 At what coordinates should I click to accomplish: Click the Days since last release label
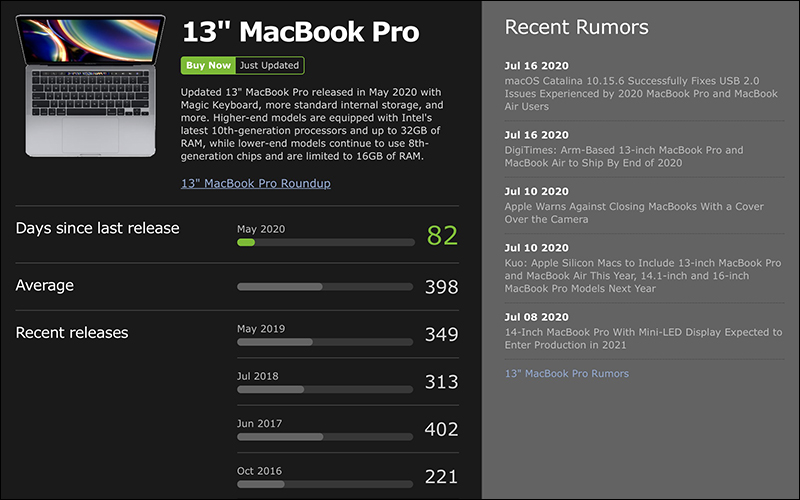[97, 228]
